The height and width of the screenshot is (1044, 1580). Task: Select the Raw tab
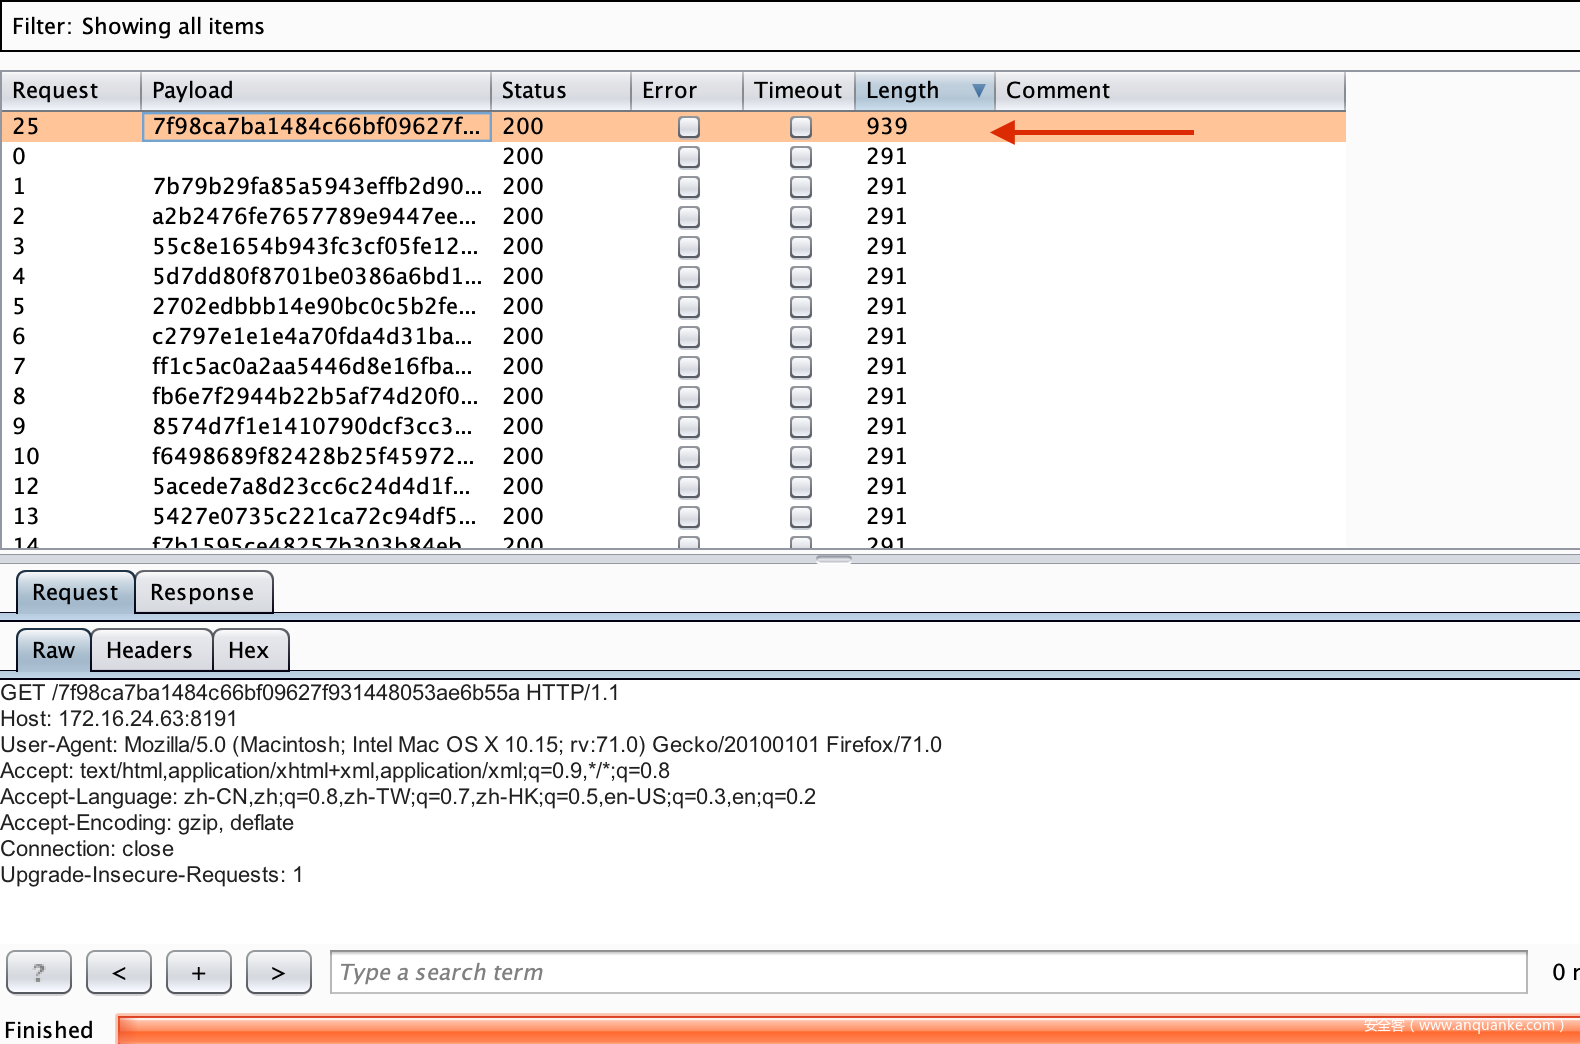(x=54, y=650)
